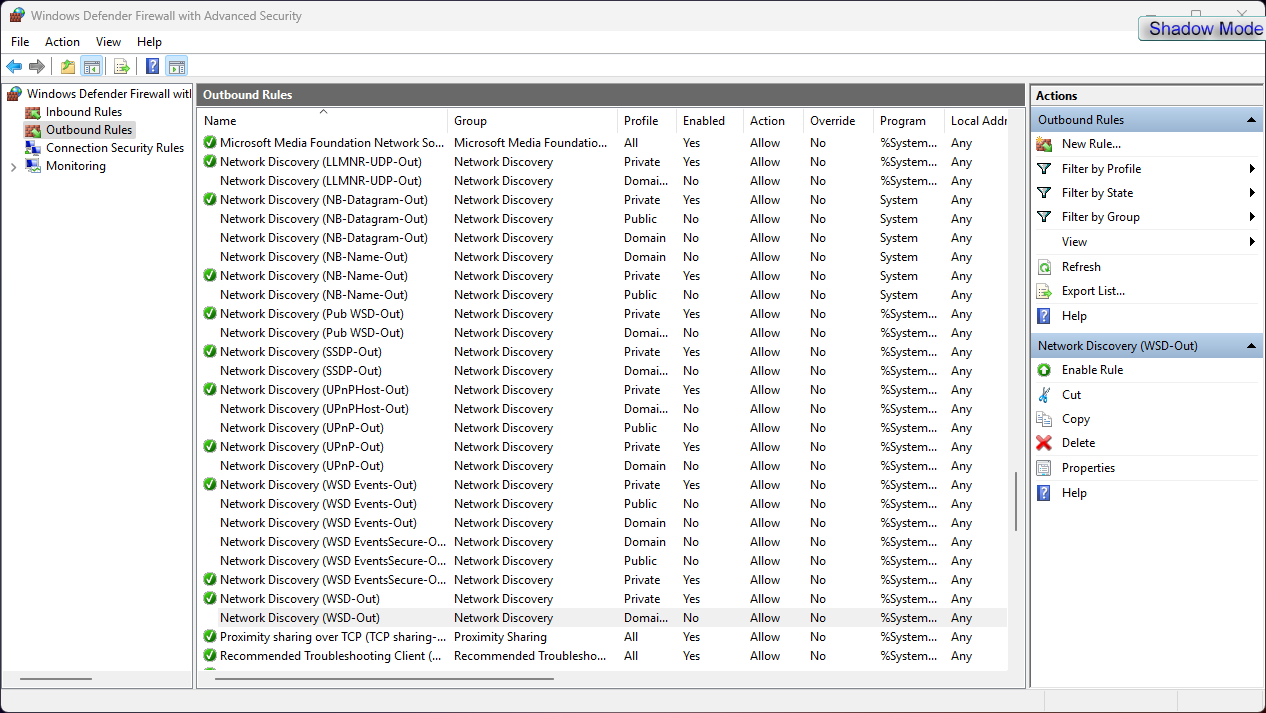The width and height of the screenshot is (1266, 713).
Task: Click the New Rule icon in Actions pane
Action: 1044,144
